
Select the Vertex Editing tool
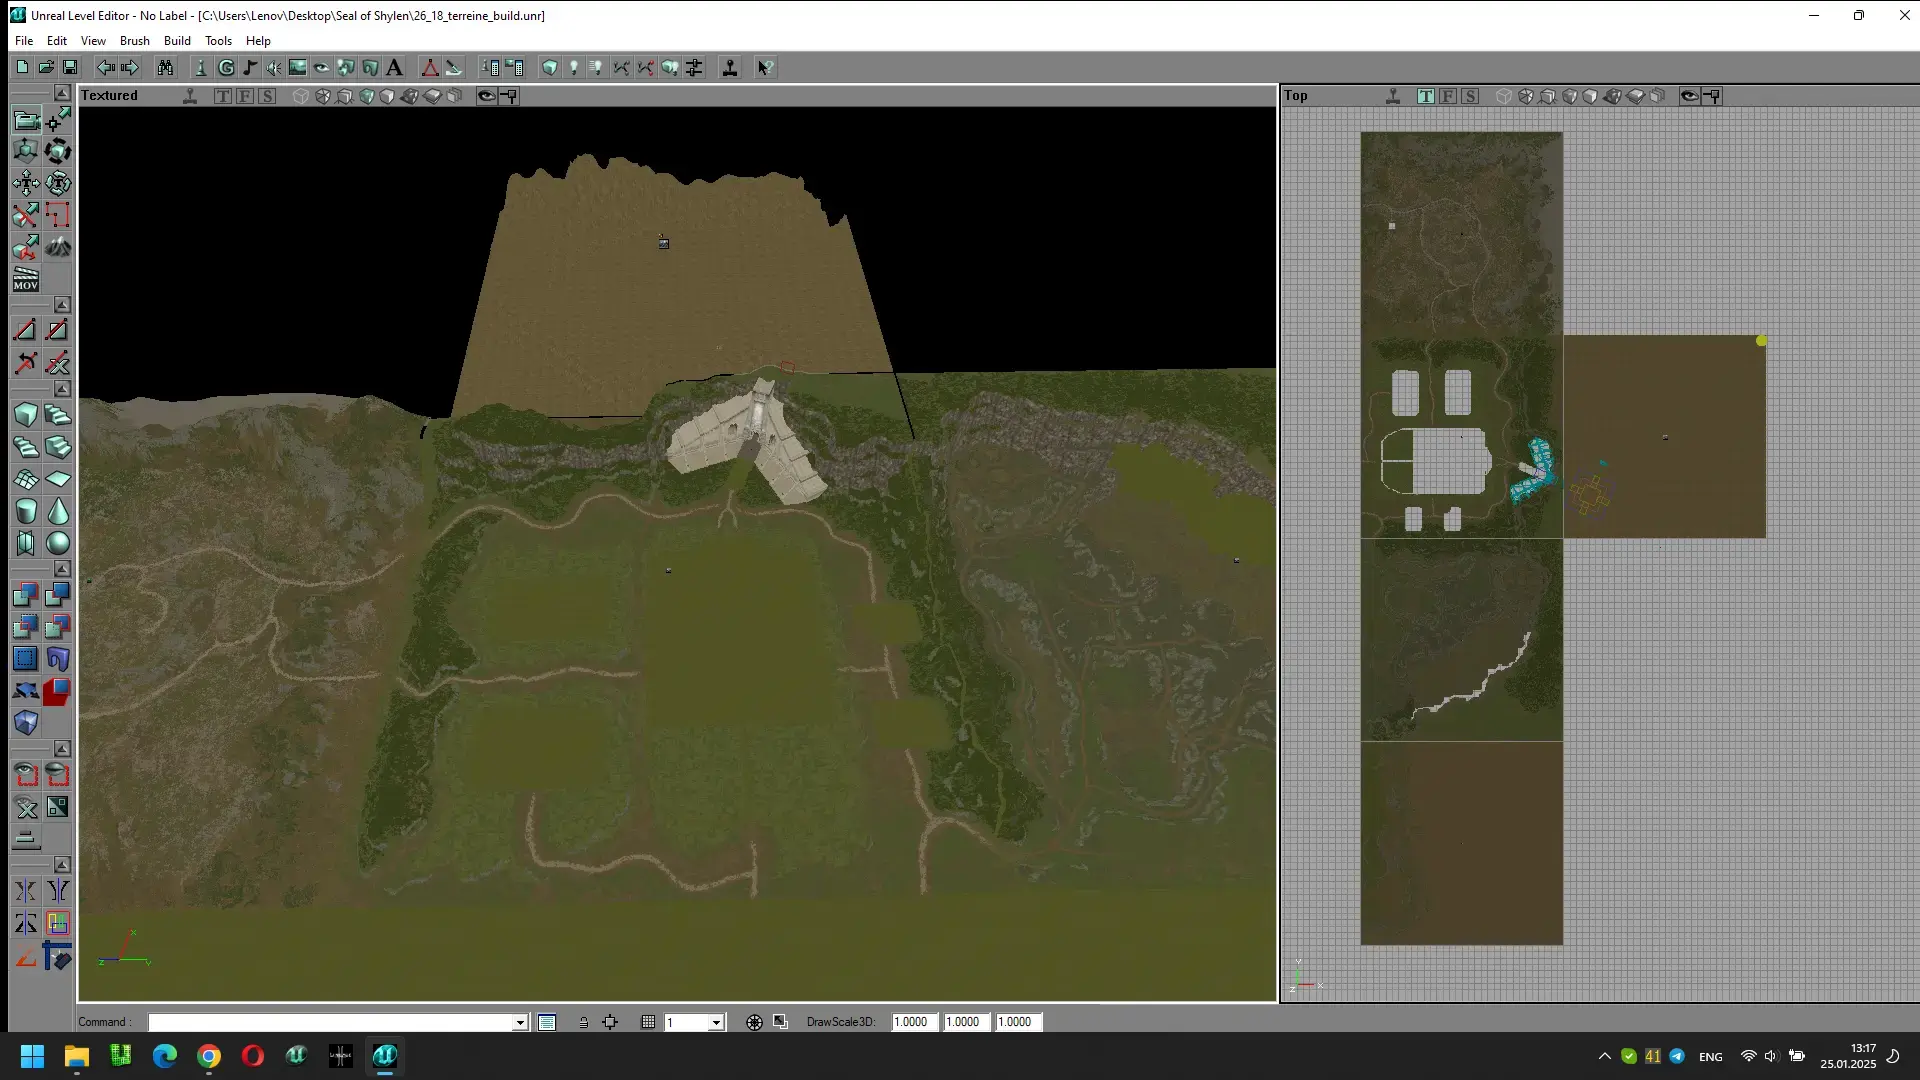58,120
